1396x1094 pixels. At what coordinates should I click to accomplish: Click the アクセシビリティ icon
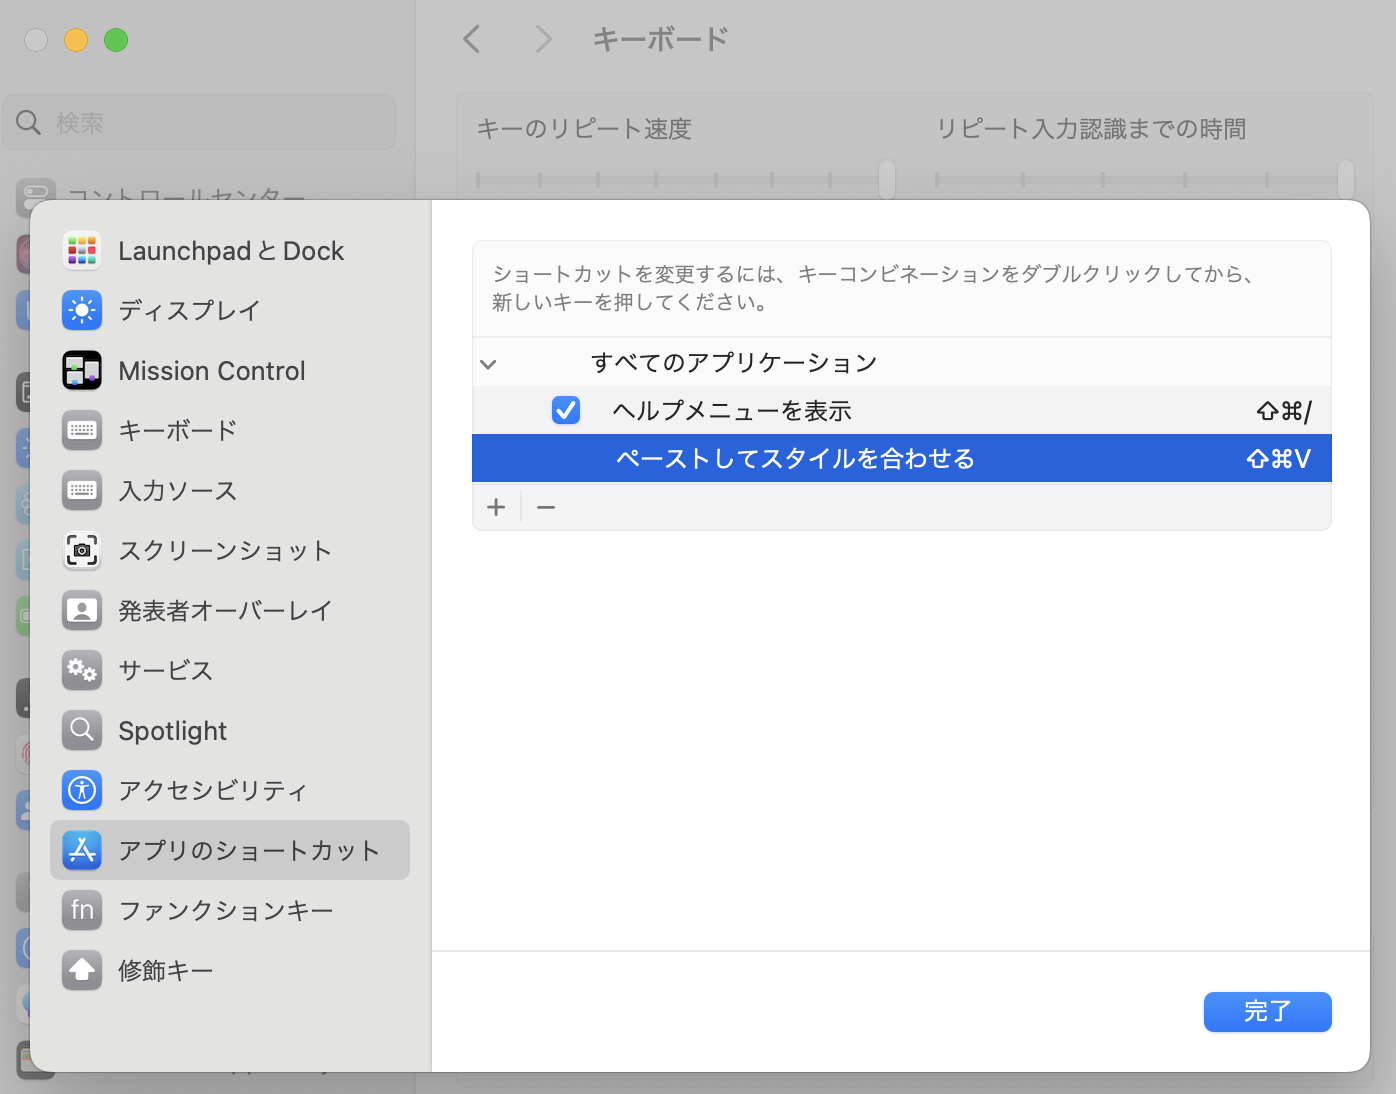(82, 791)
